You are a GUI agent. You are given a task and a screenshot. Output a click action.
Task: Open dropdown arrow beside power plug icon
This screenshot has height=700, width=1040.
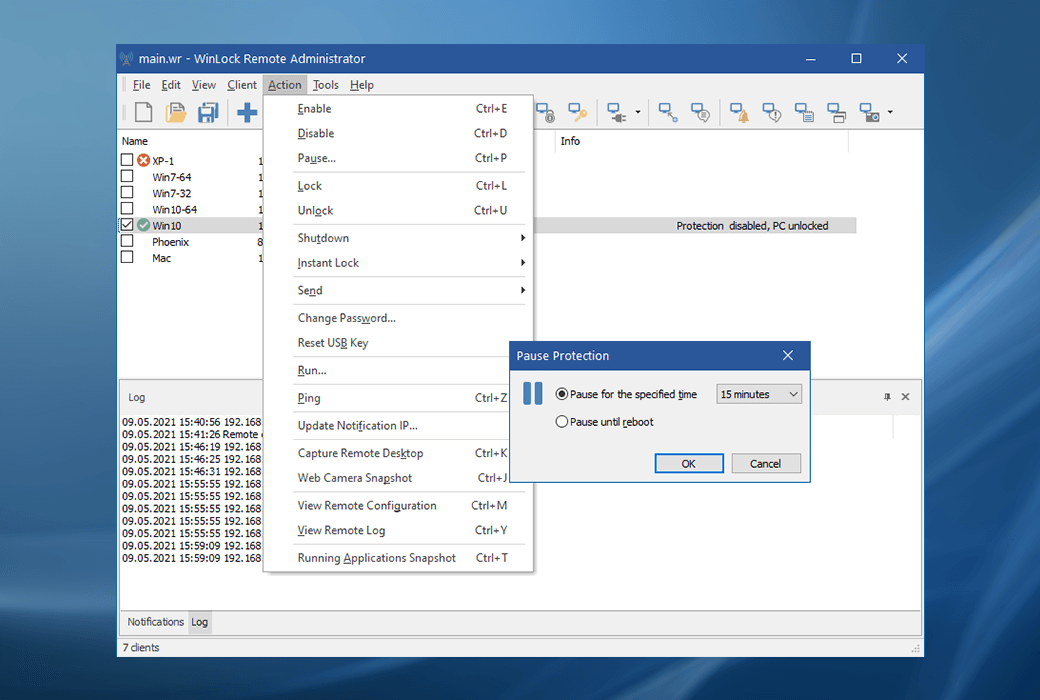(638, 112)
